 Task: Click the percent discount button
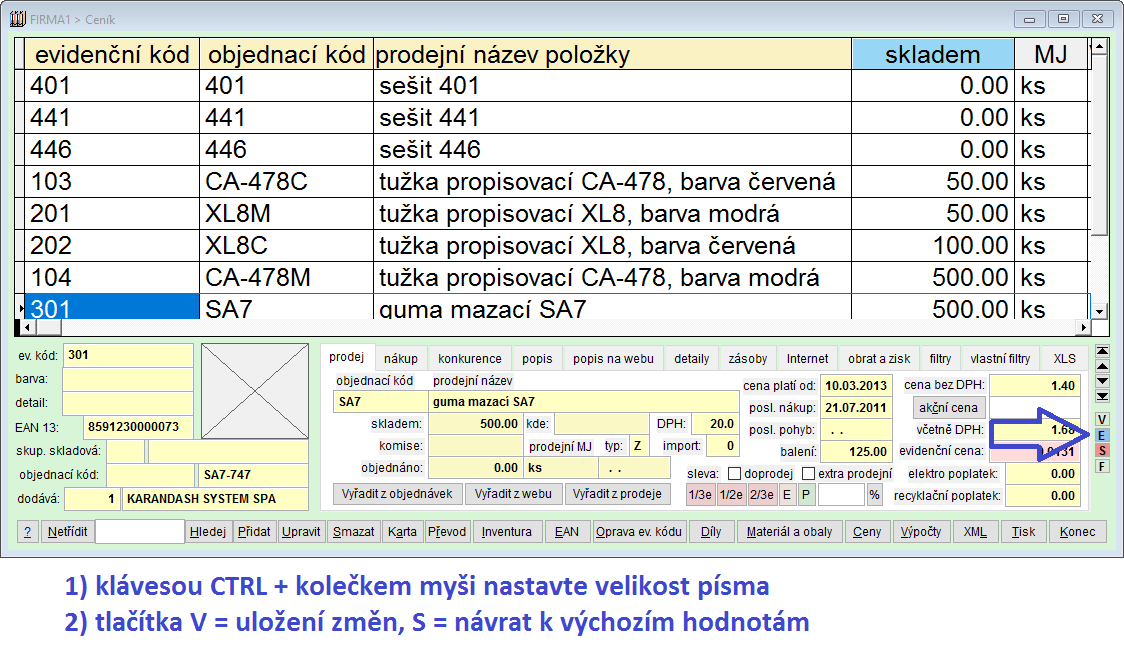click(x=874, y=495)
